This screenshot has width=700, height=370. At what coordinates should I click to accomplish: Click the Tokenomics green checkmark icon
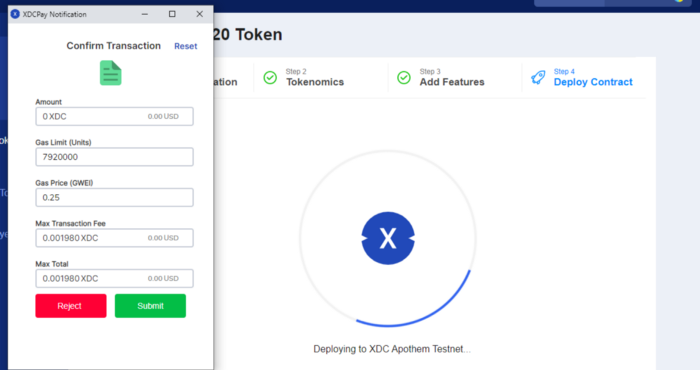(270, 78)
